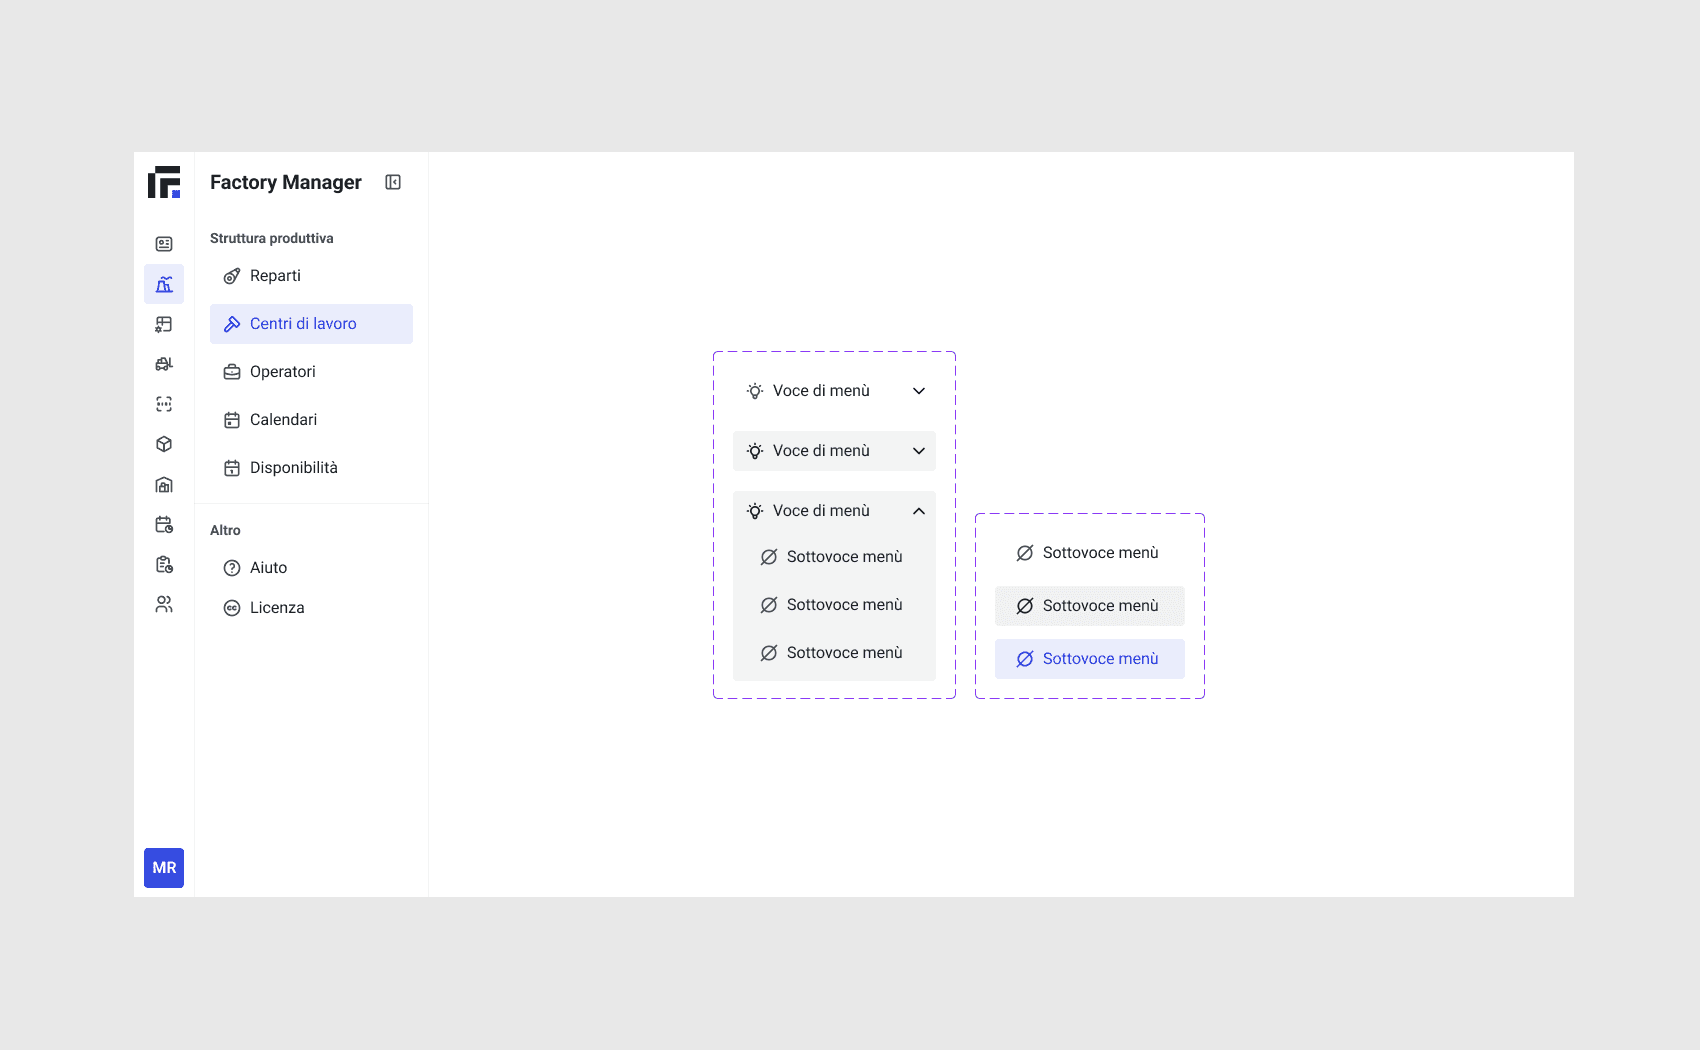Click the Struttura produttiva section heading
Image resolution: width=1700 pixels, height=1050 pixels.
[272, 238]
